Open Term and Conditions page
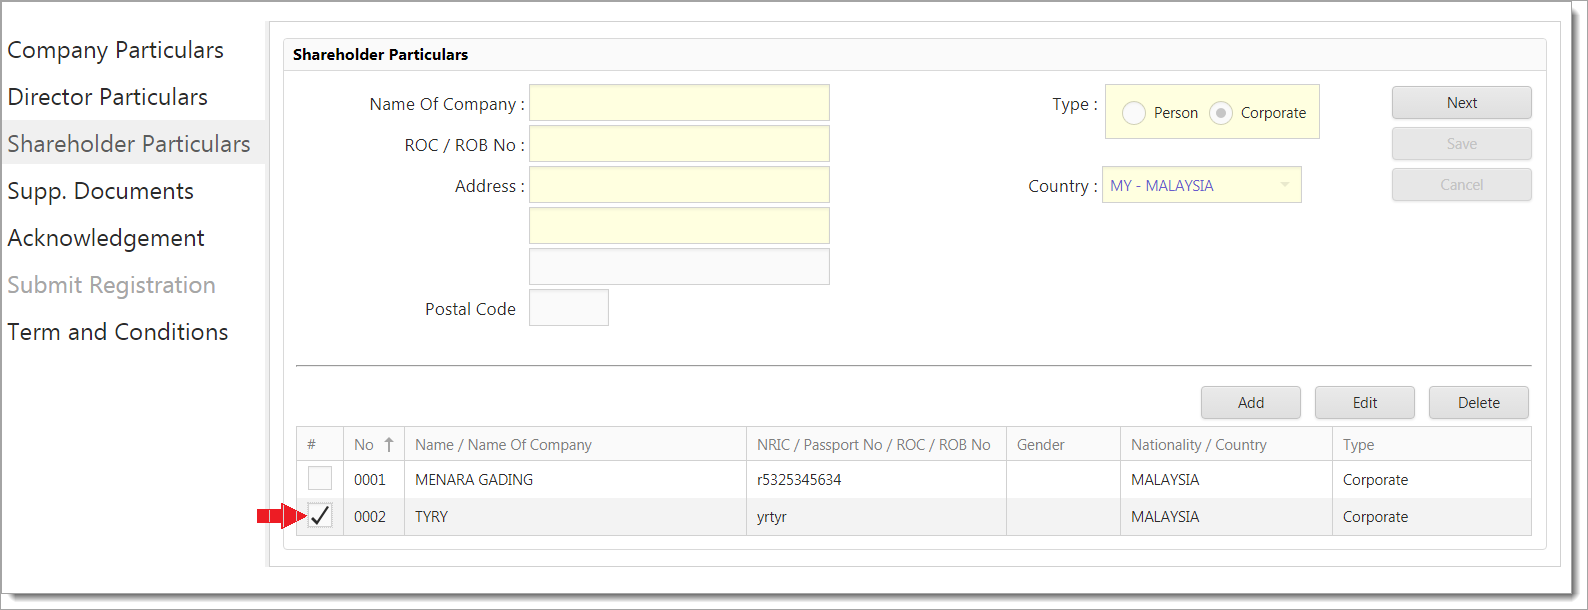This screenshot has width=1588, height=610. coord(117,332)
